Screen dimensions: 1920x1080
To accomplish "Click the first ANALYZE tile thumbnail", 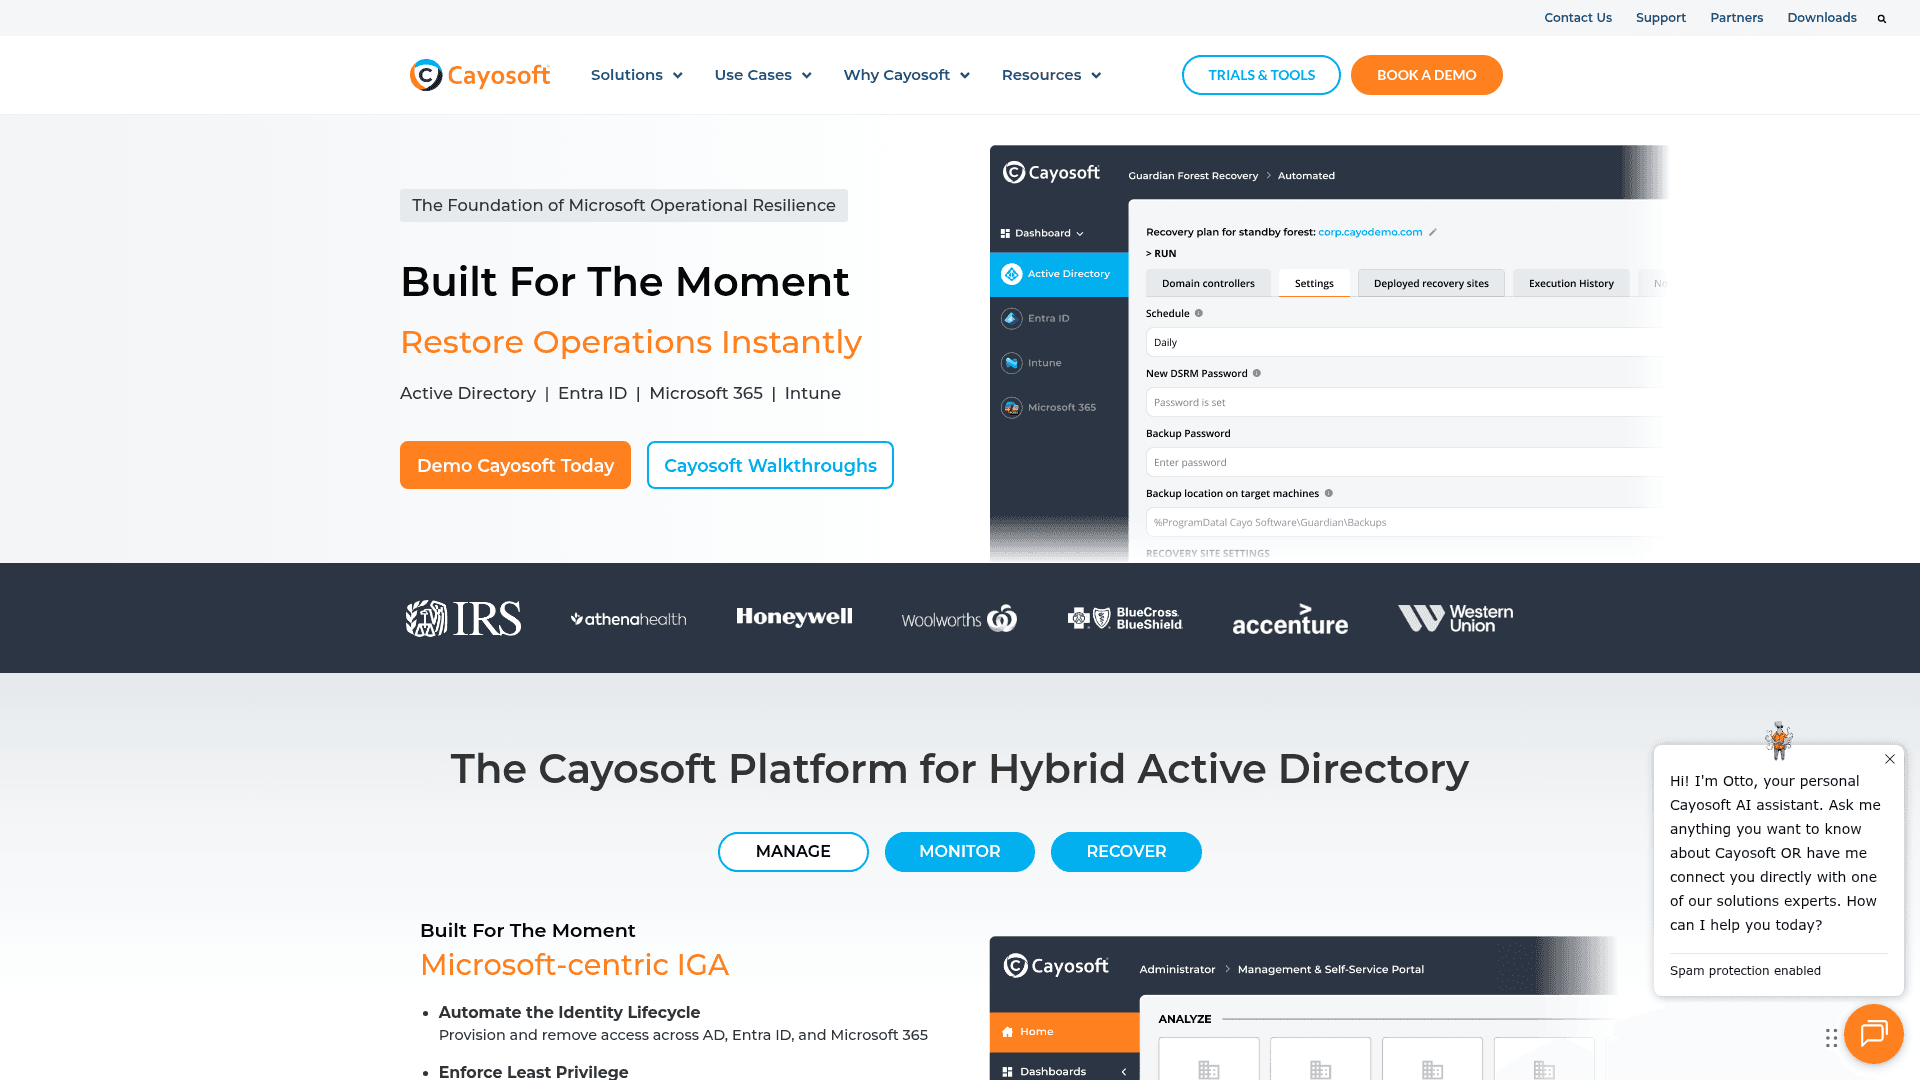I will (1209, 1060).
